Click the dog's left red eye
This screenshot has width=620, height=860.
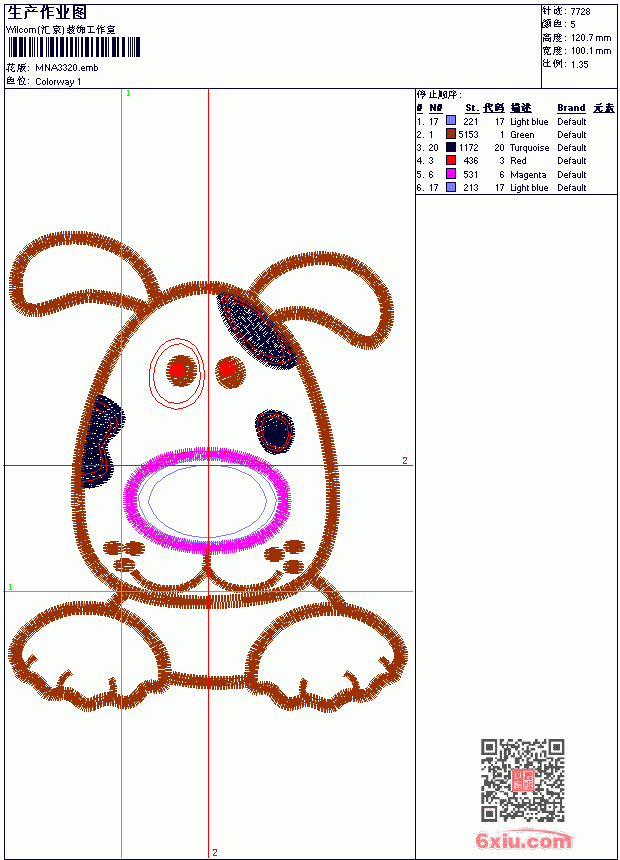click(x=178, y=370)
